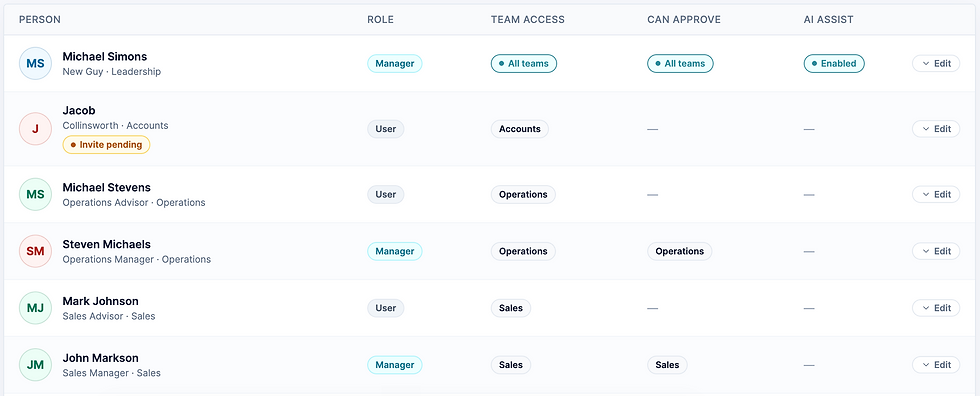Click Operations Advisor · Operations subtitle
980x396 pixels.
pos(134,203)
